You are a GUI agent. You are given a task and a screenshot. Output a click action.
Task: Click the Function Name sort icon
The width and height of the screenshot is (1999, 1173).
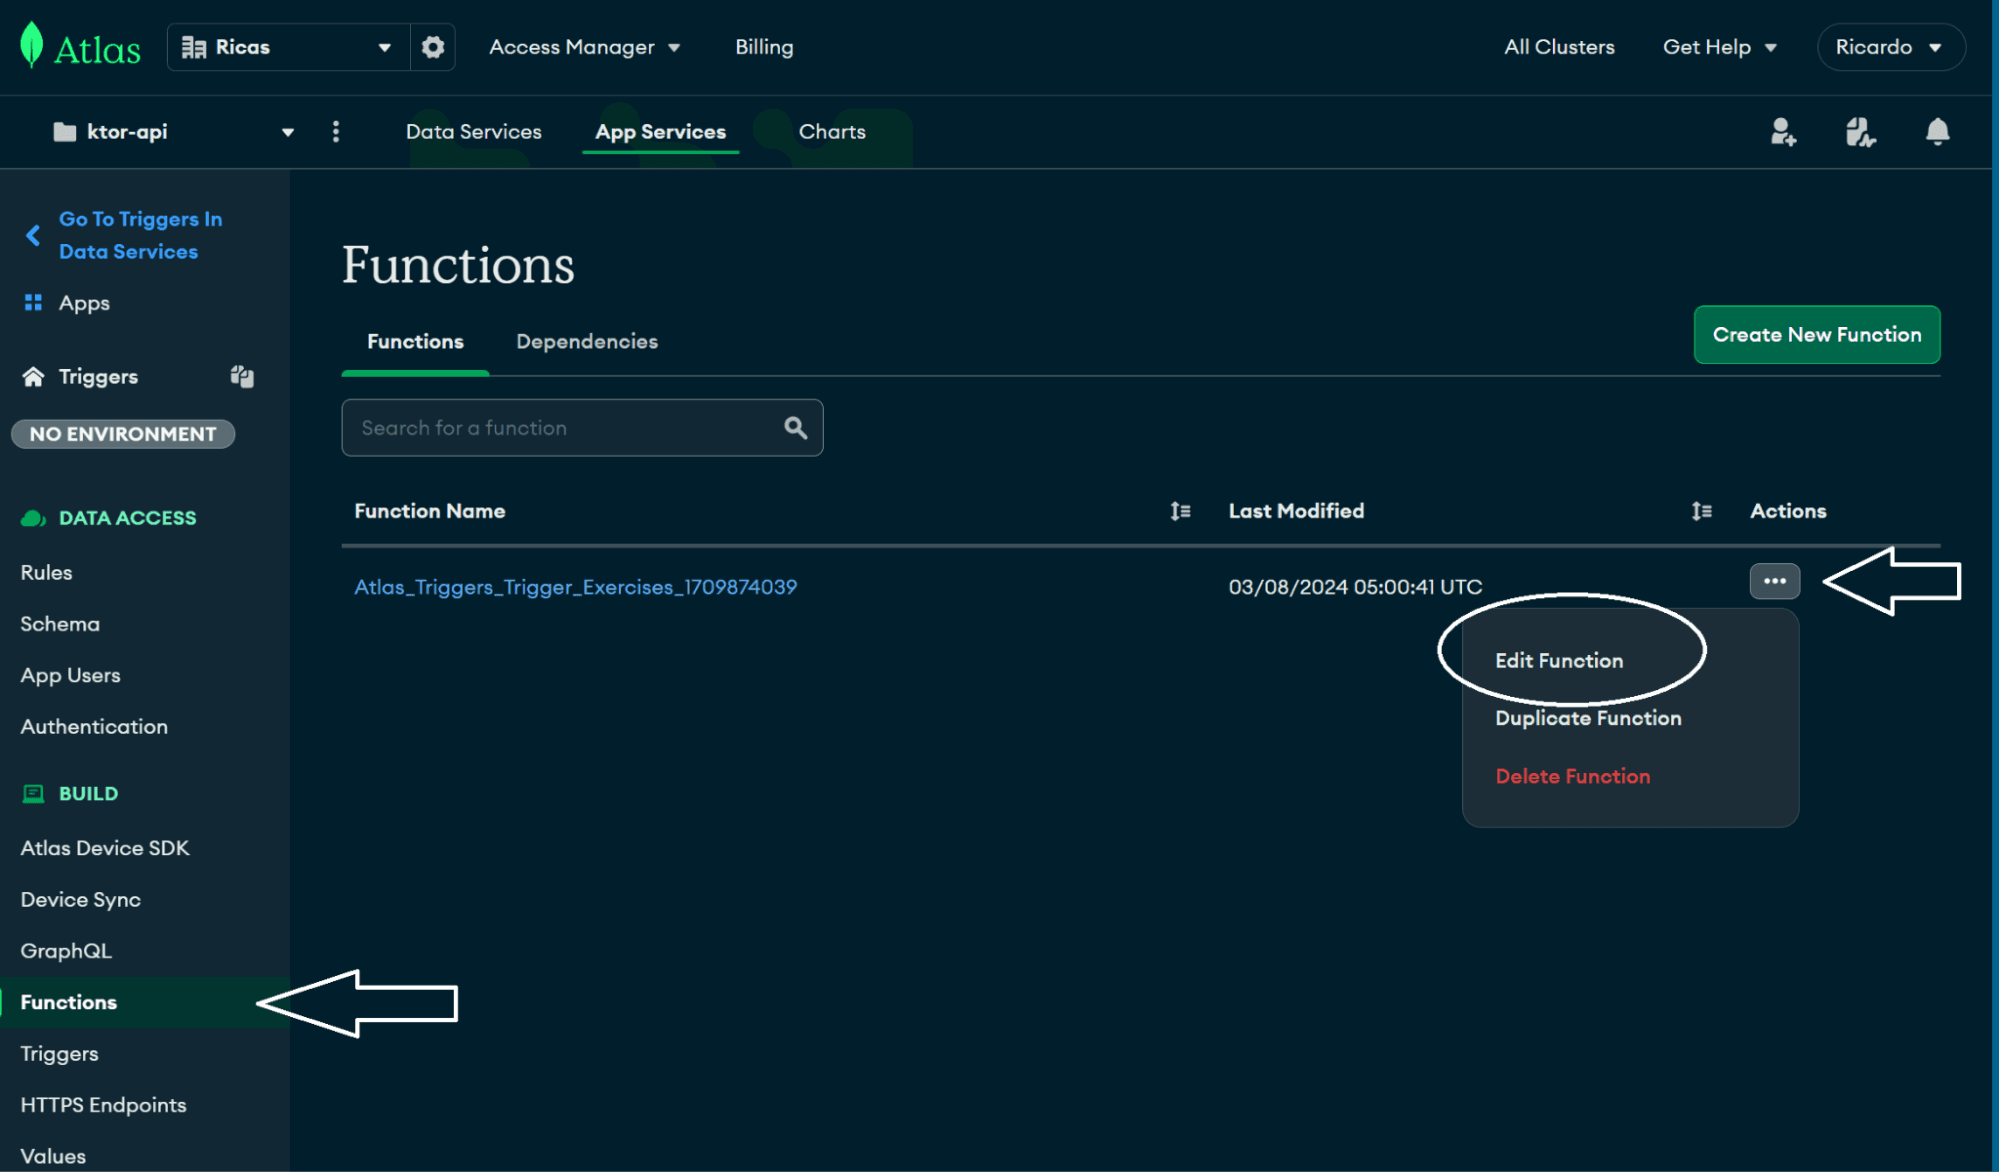tap(1181, 510)
